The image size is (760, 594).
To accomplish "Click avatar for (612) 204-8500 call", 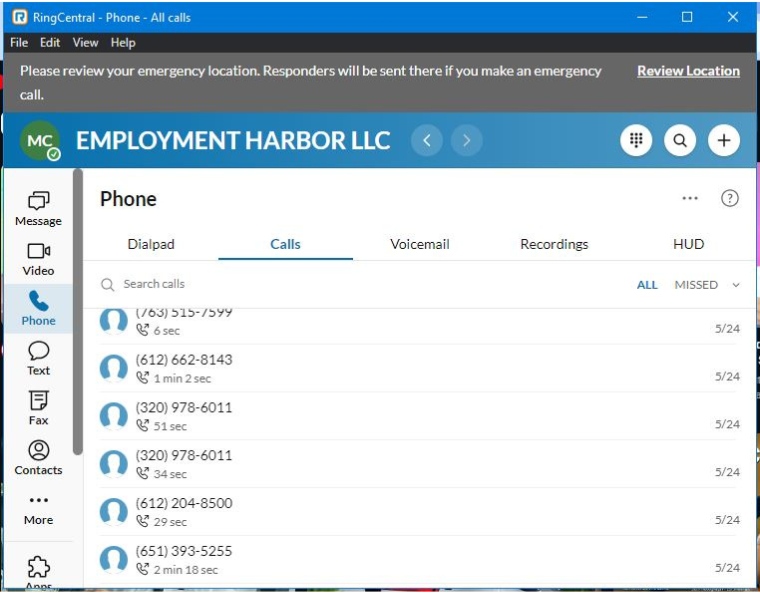I will (113, 512).
